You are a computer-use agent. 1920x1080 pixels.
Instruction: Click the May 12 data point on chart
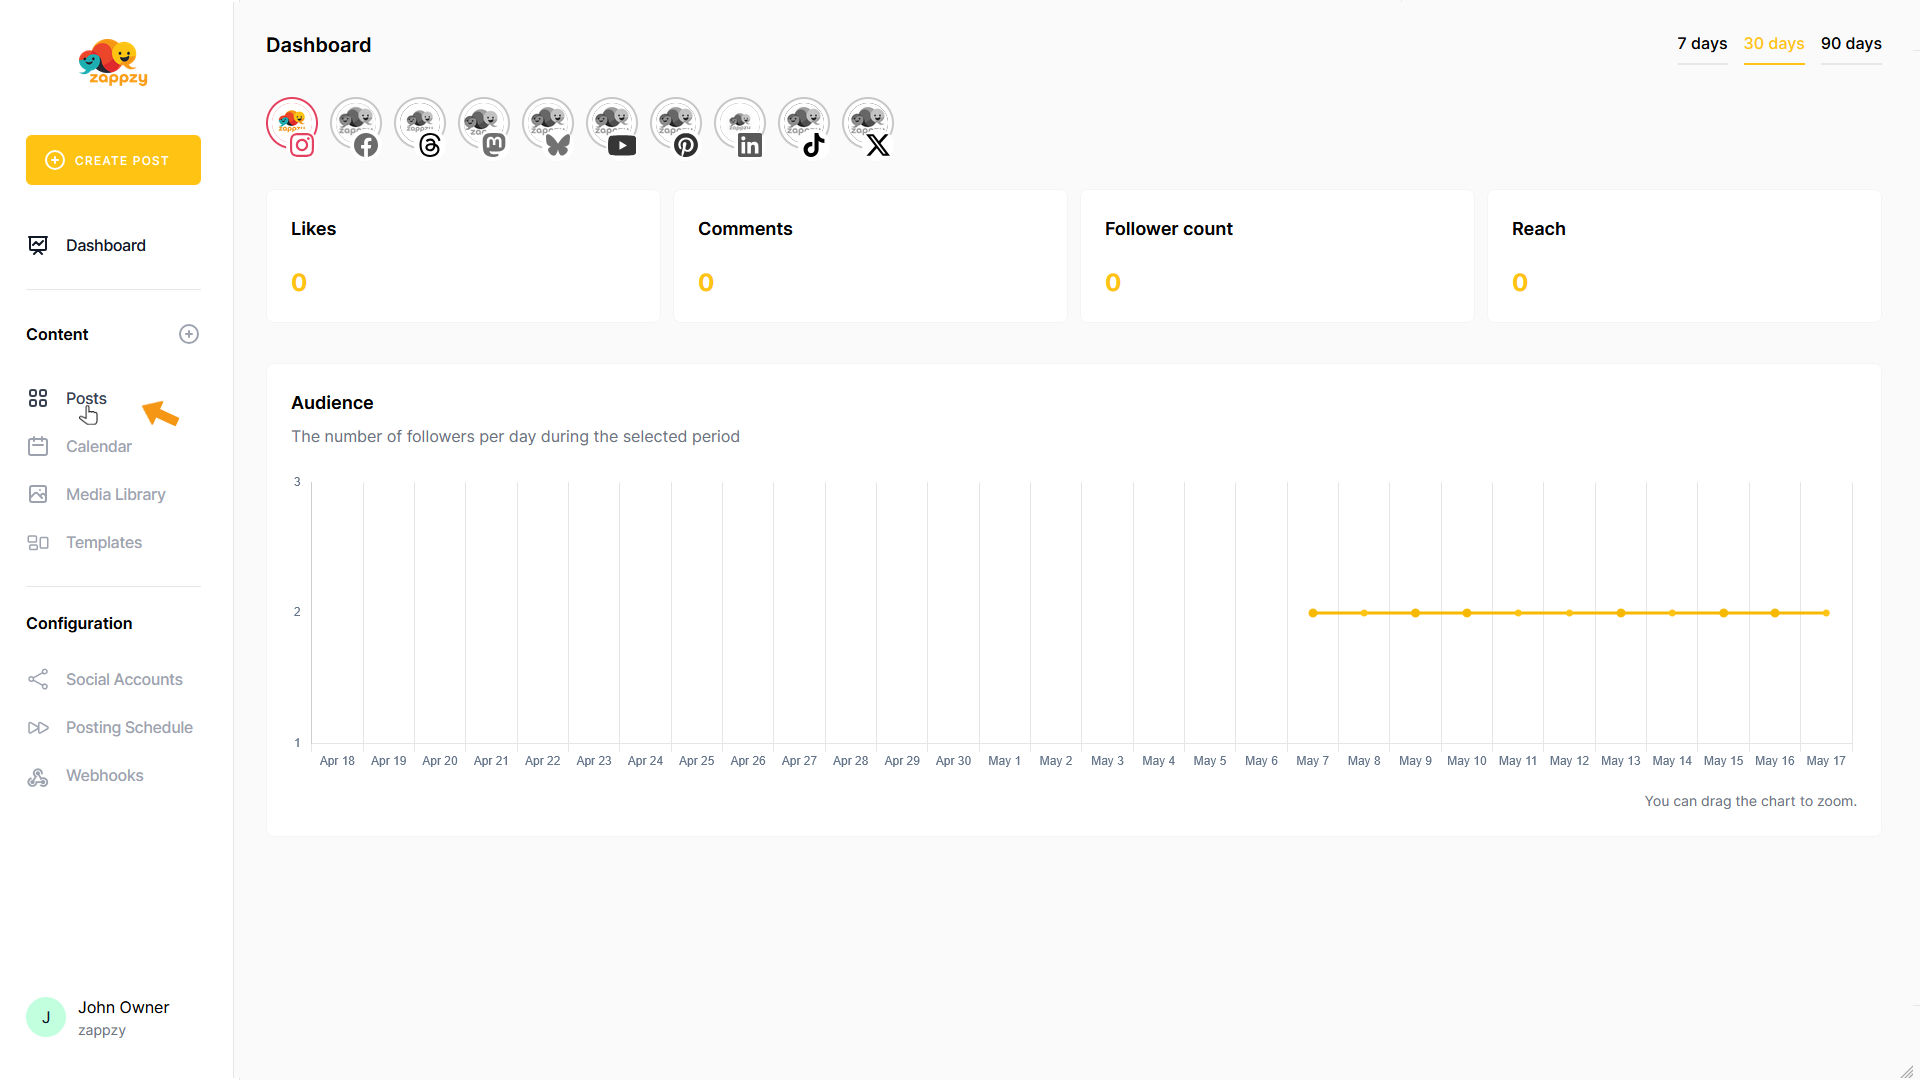point(1569,613)
